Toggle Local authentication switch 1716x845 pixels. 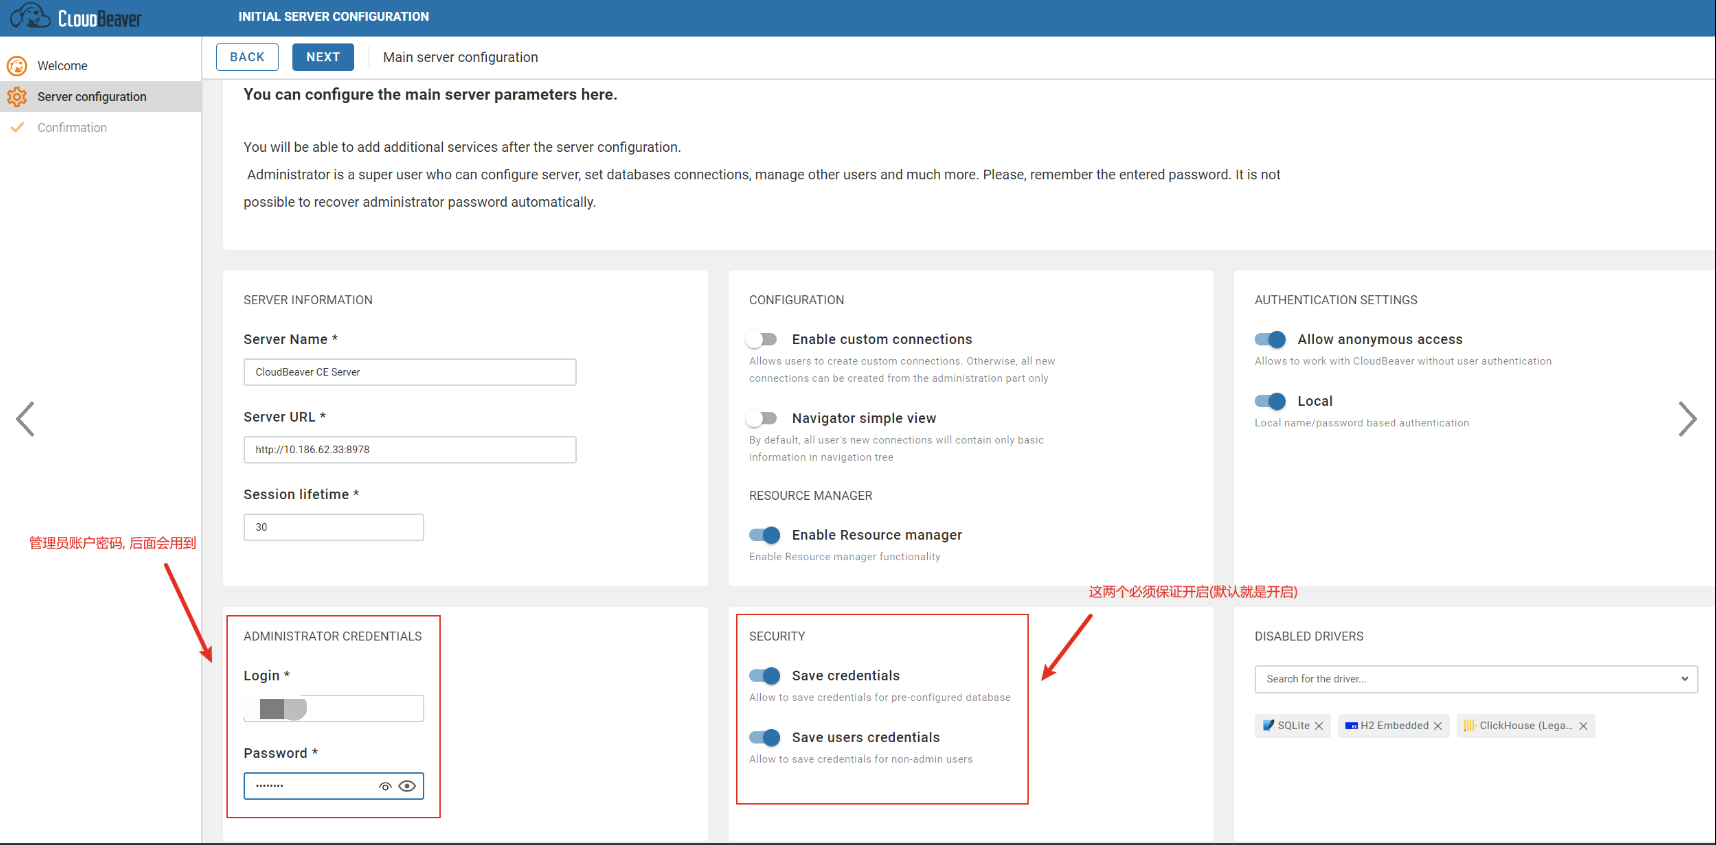click(x=1270, y=401)
